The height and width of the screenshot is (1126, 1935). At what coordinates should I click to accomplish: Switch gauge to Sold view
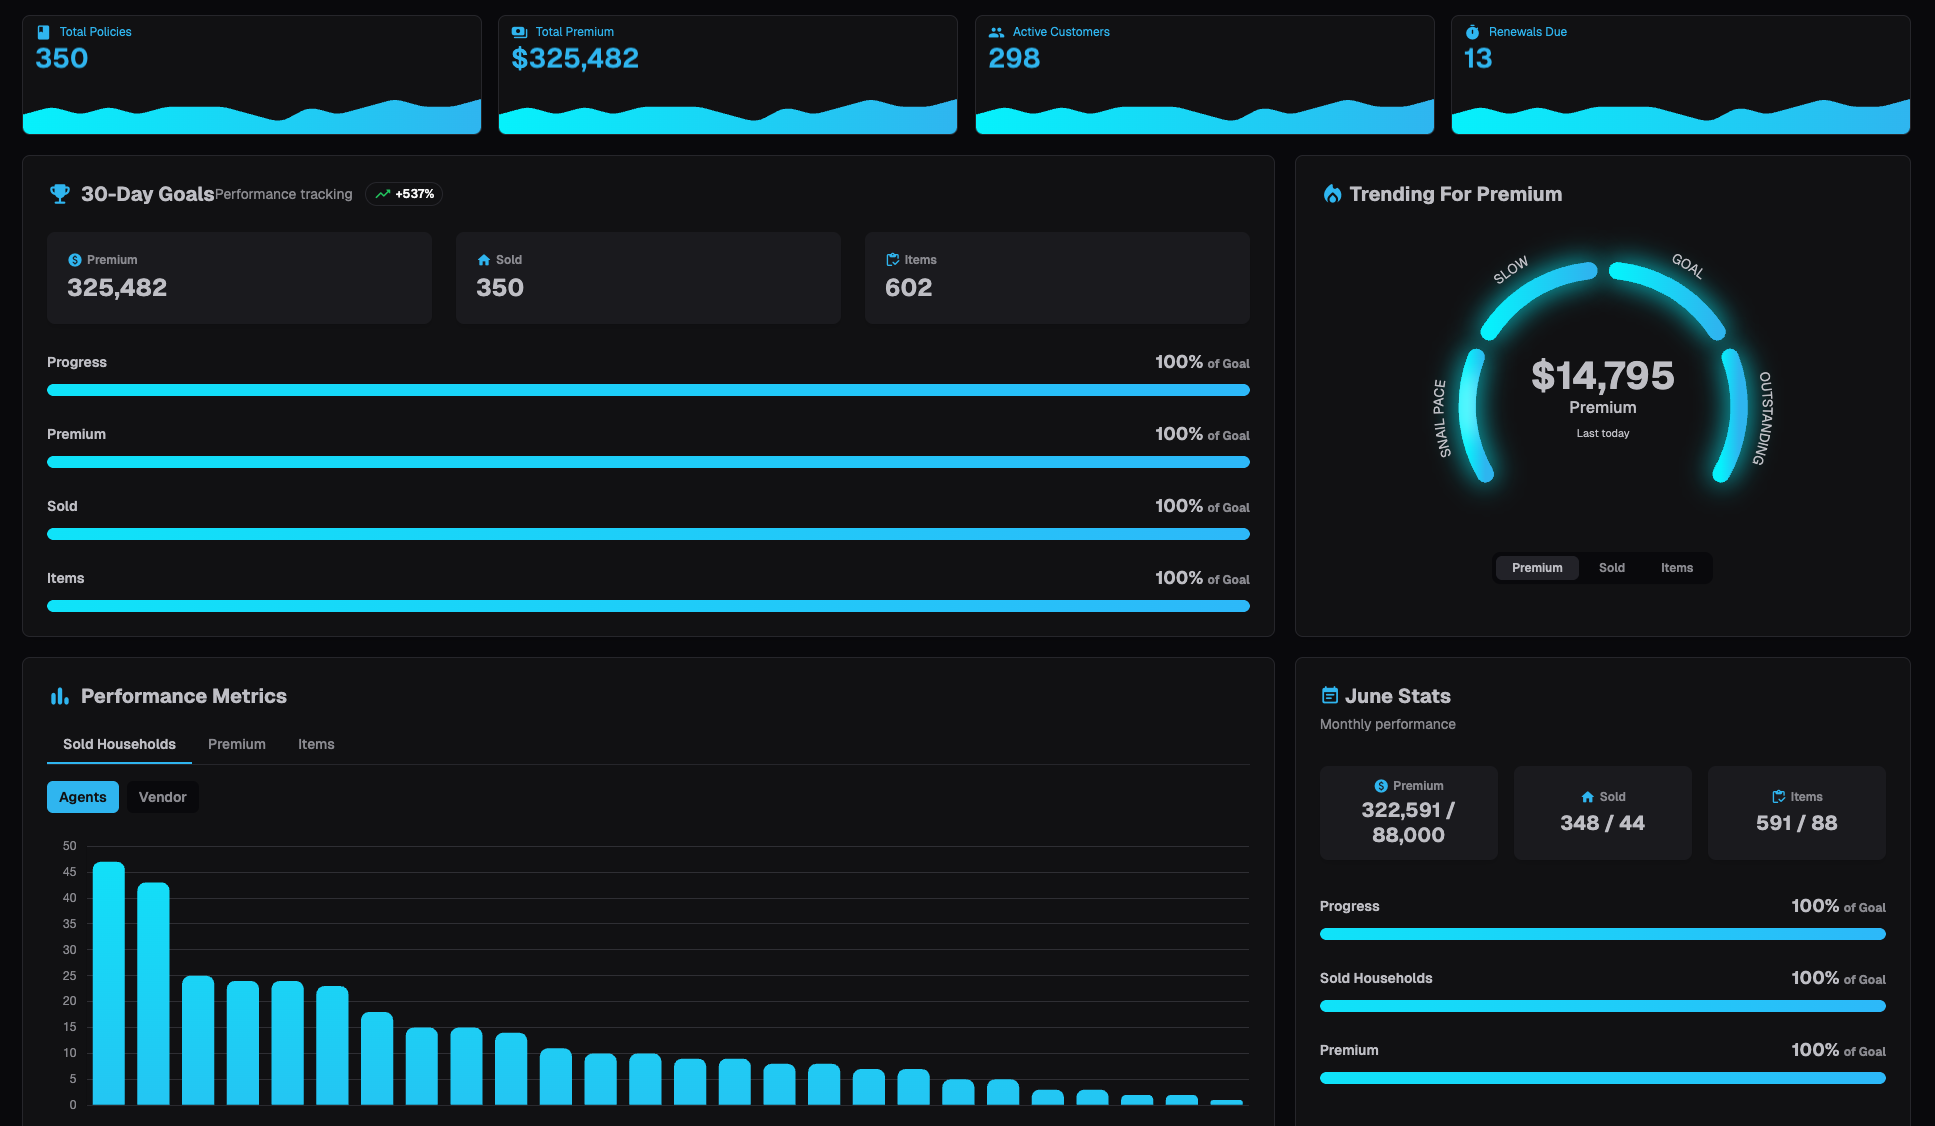1611,568
